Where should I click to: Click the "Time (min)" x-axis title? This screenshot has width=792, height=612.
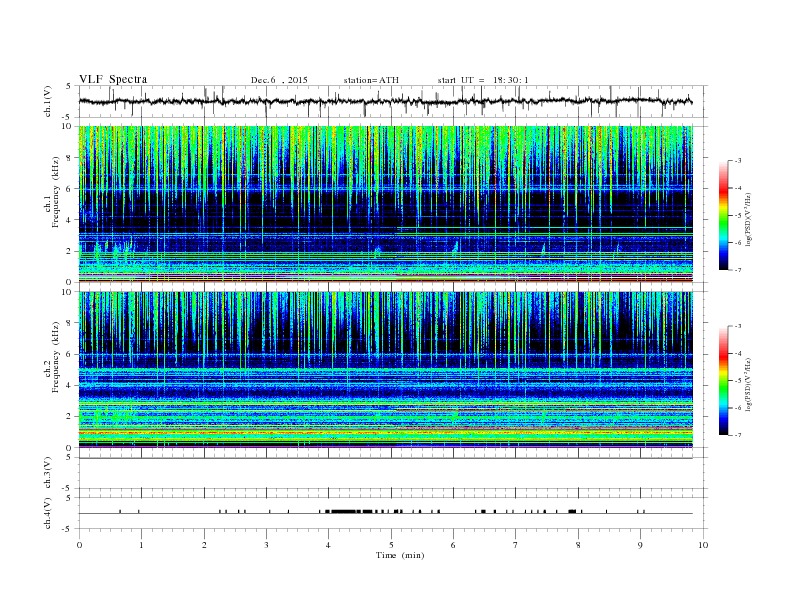pyautogui.click(x=400, y=555)
